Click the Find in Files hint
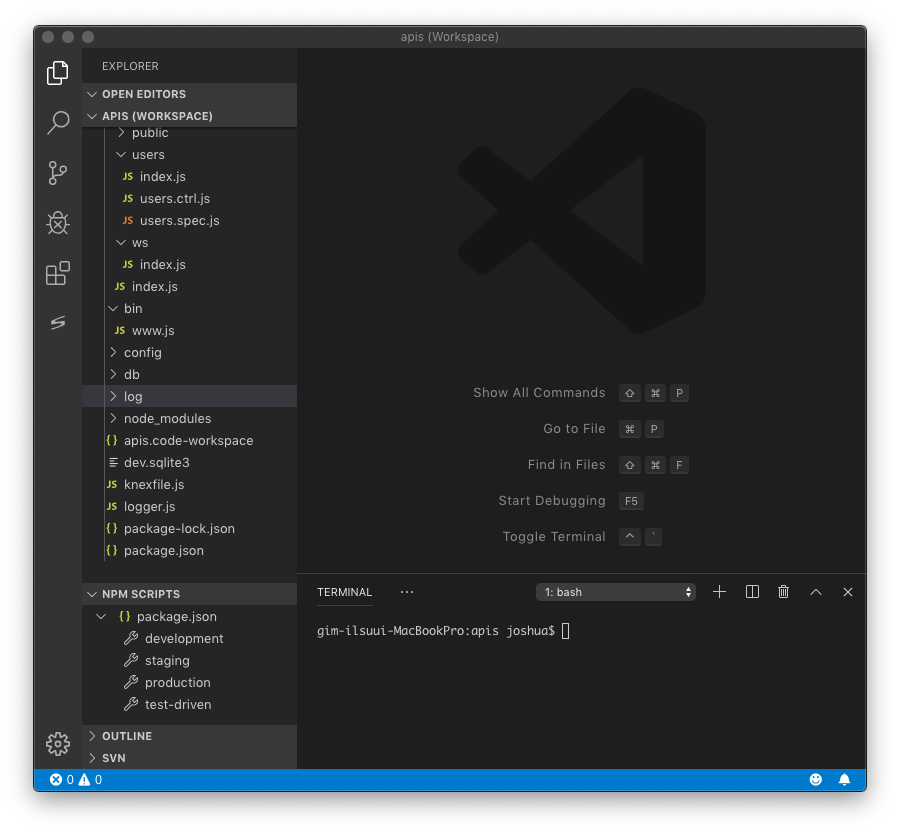This screenshot has height=833, width=900. 567,464
